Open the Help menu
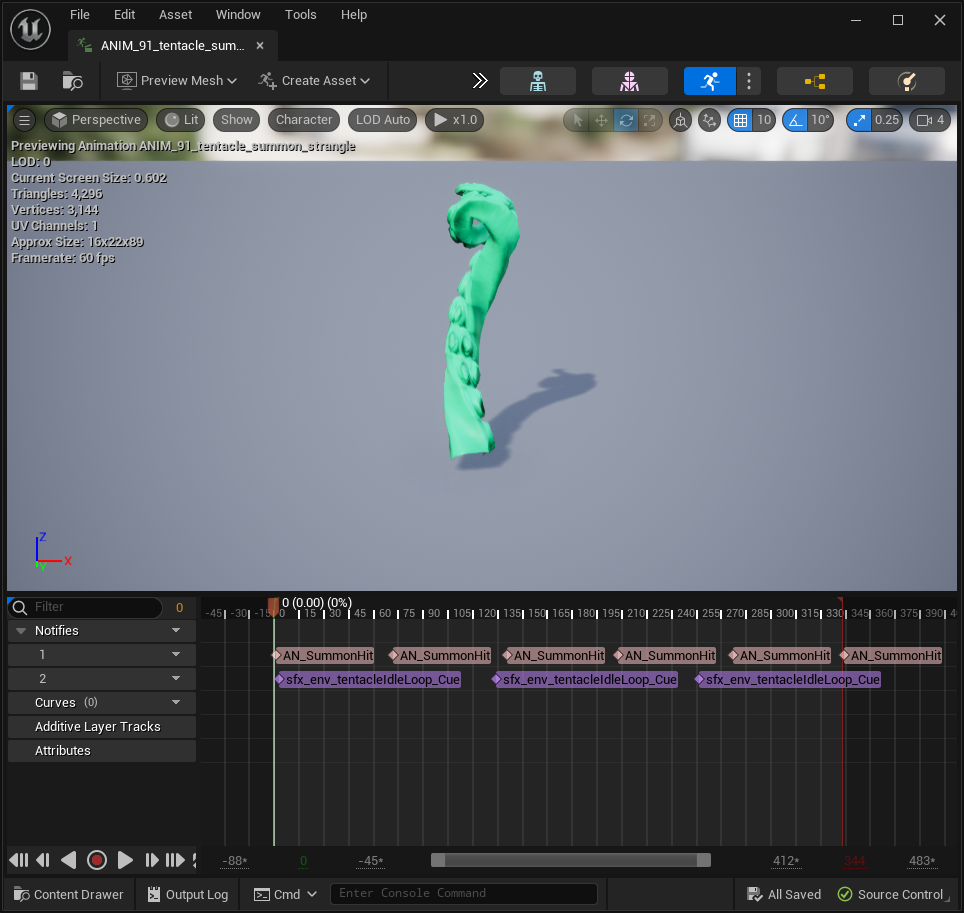 [x=354, y=15]
